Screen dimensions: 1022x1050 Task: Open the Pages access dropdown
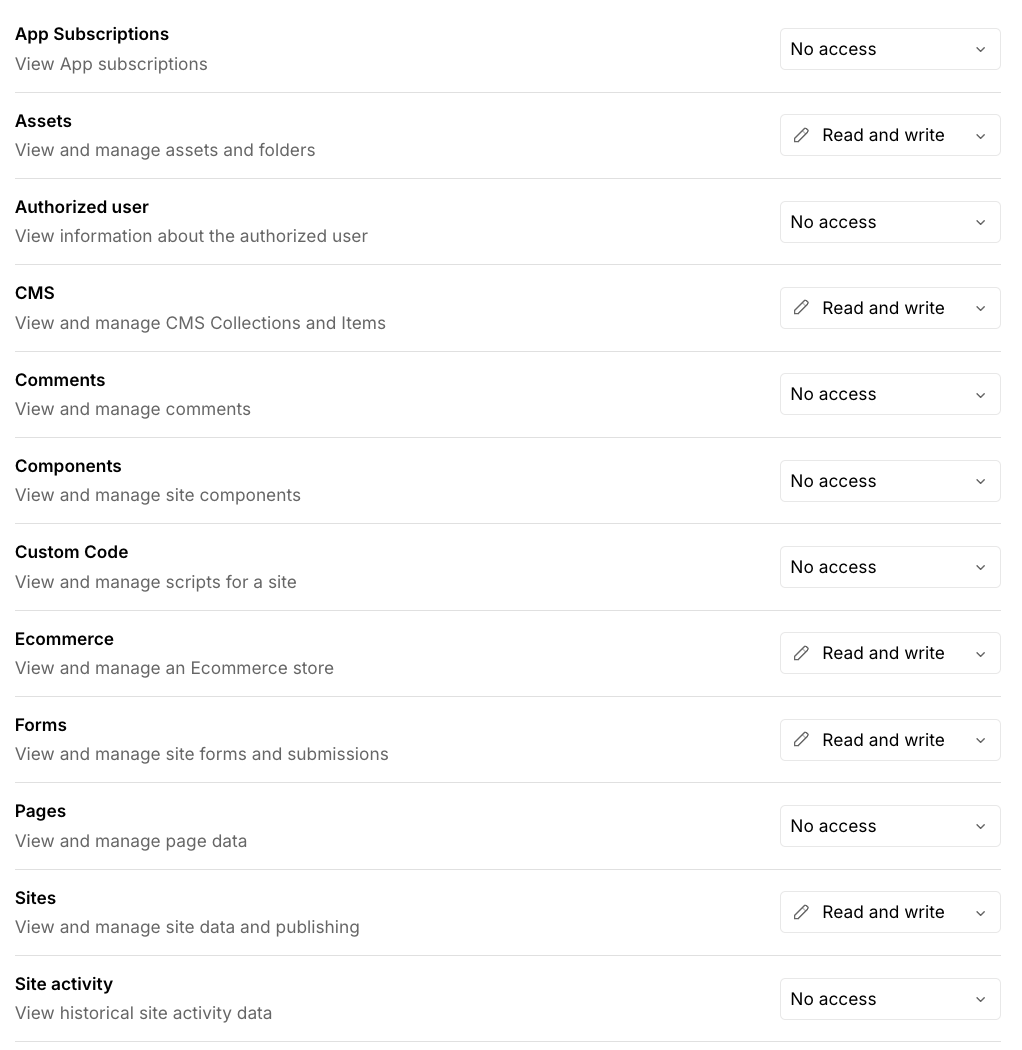tap(889, 826)
